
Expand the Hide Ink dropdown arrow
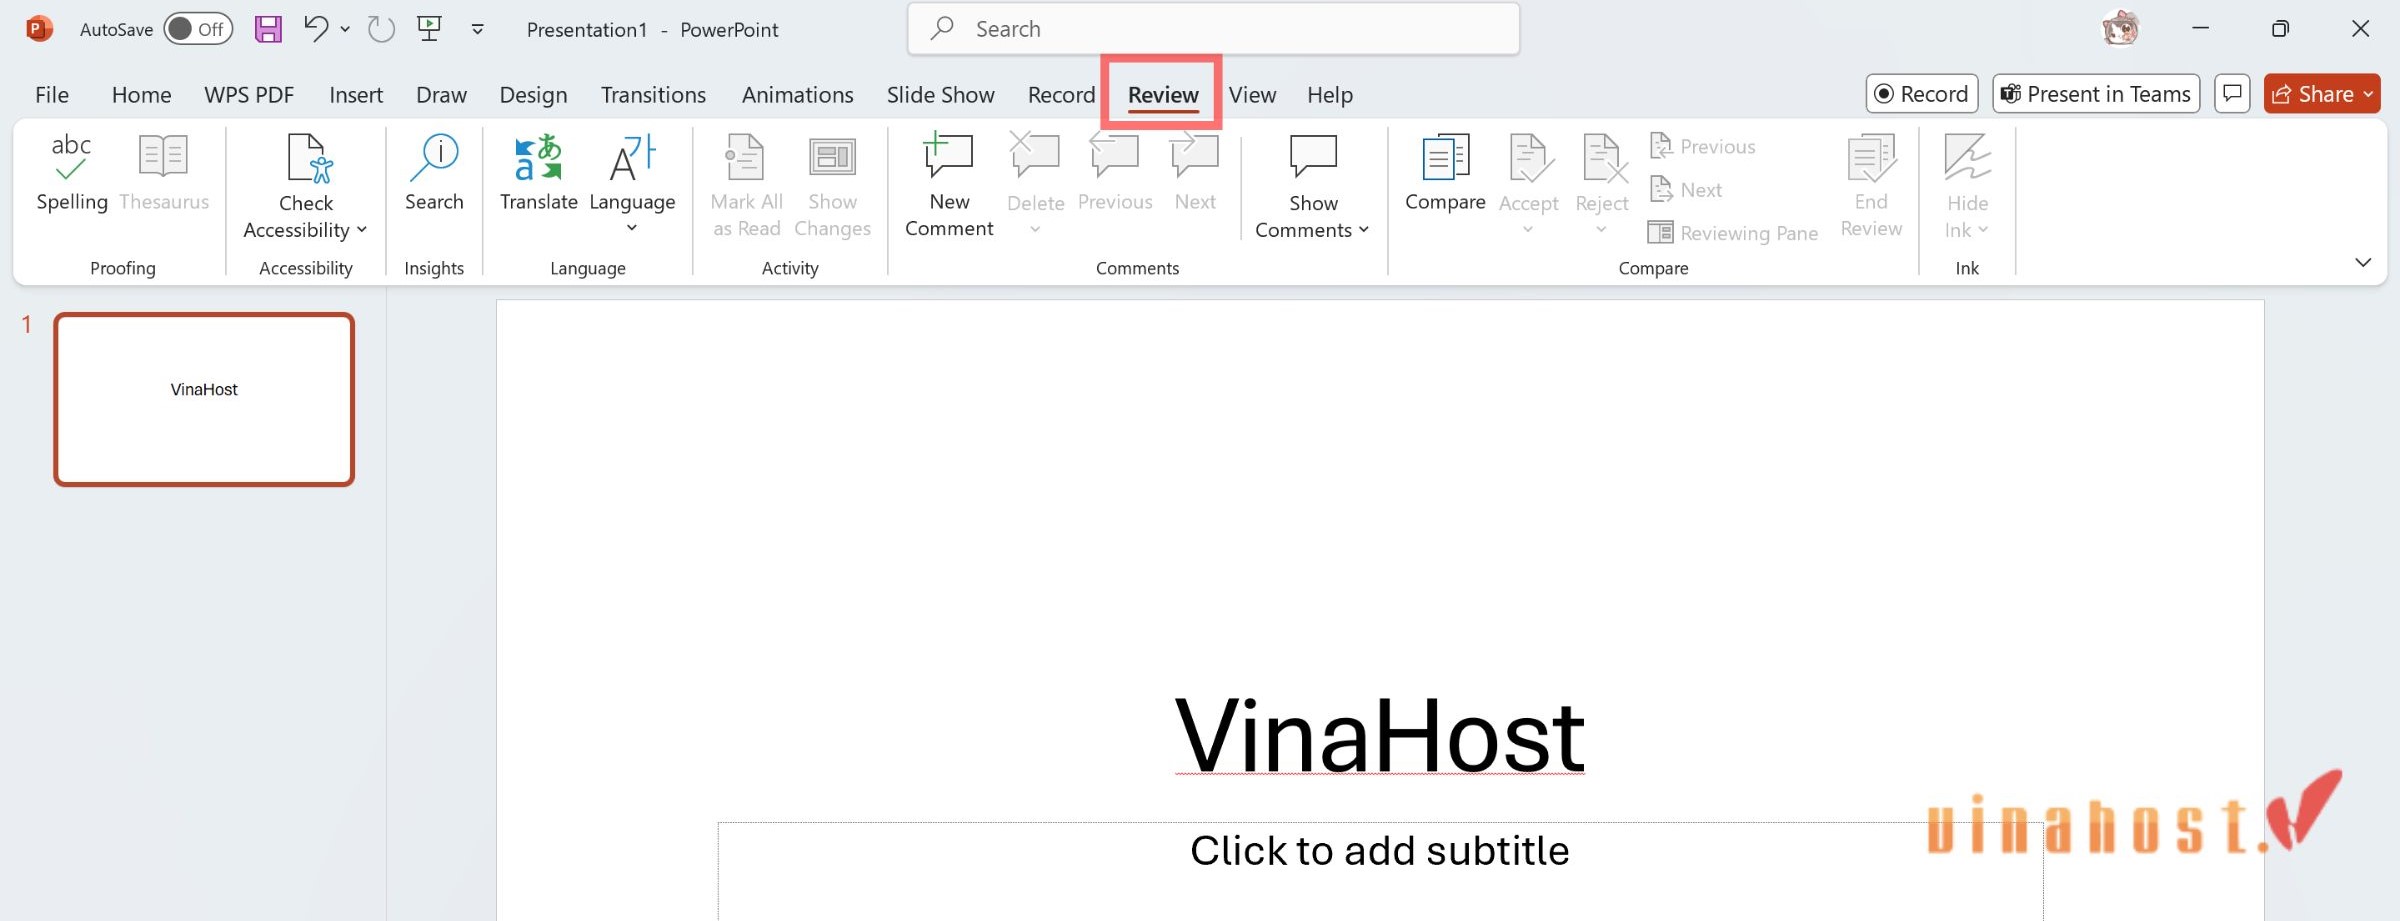(1983, 230)
